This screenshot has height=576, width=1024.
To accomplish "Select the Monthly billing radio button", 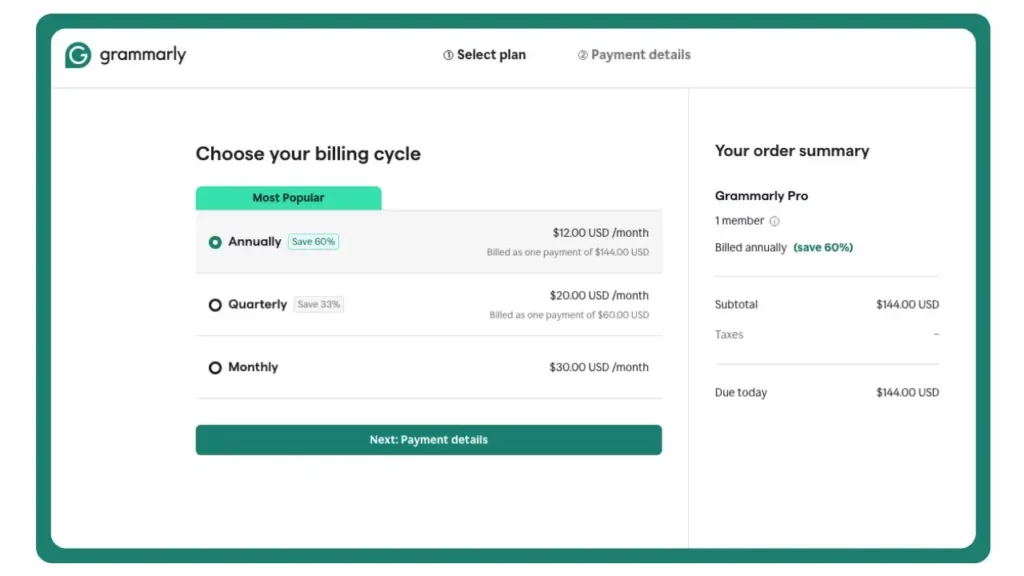I will 215,368.
